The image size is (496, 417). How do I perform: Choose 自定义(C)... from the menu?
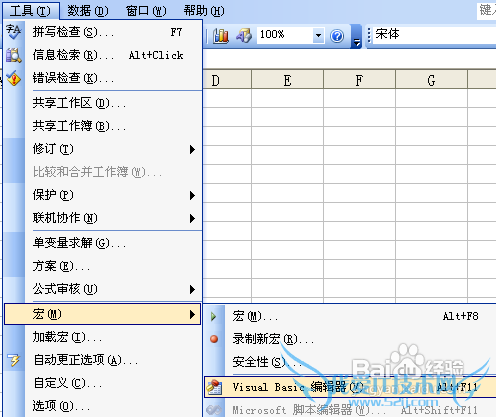click(x=103, y=383)
